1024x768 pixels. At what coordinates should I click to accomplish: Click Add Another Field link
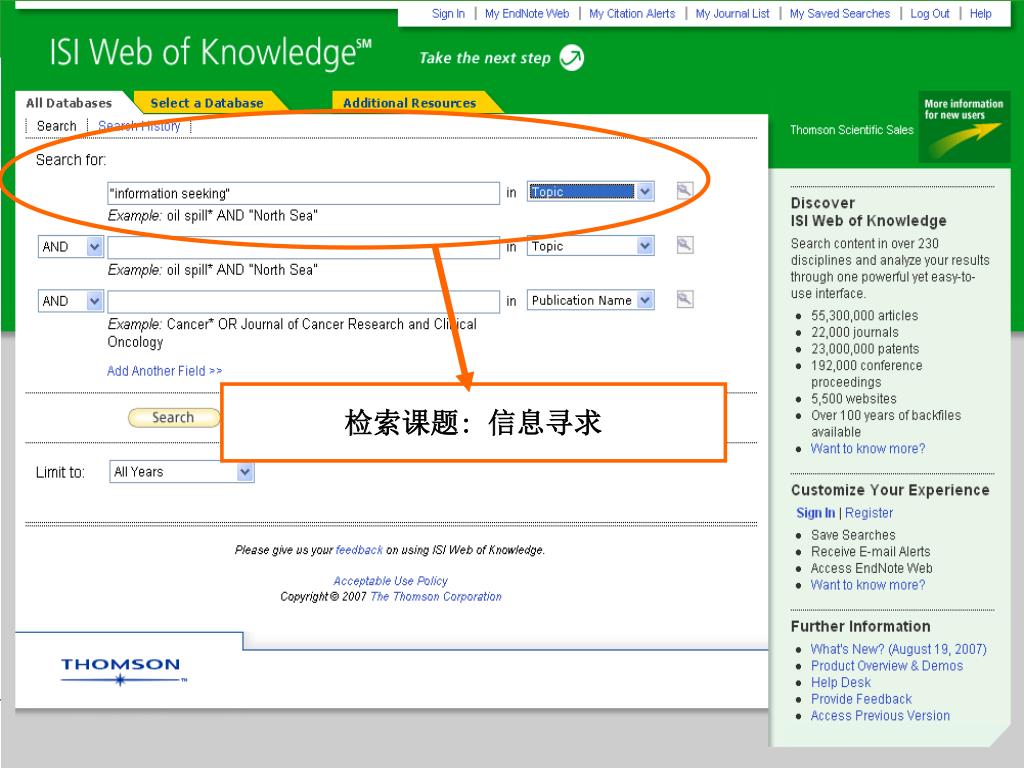coord(165,371)
